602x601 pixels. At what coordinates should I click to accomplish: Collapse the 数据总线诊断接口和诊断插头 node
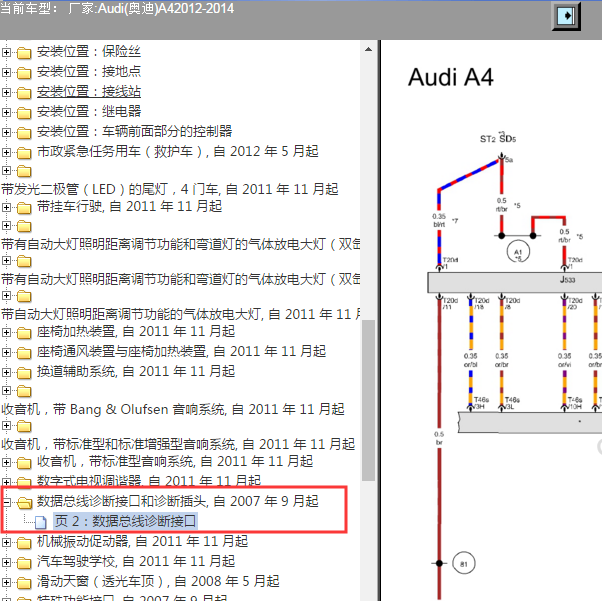coord(6,502)
